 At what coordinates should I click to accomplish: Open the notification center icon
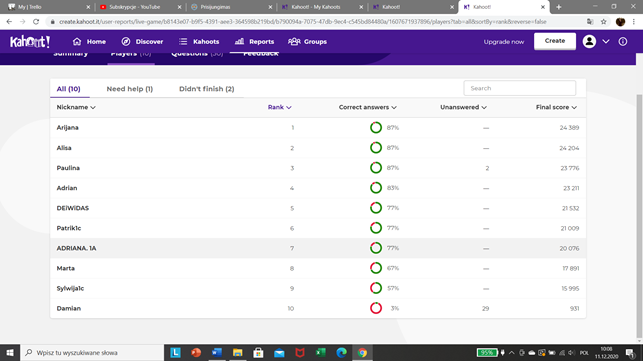point(630,352)
